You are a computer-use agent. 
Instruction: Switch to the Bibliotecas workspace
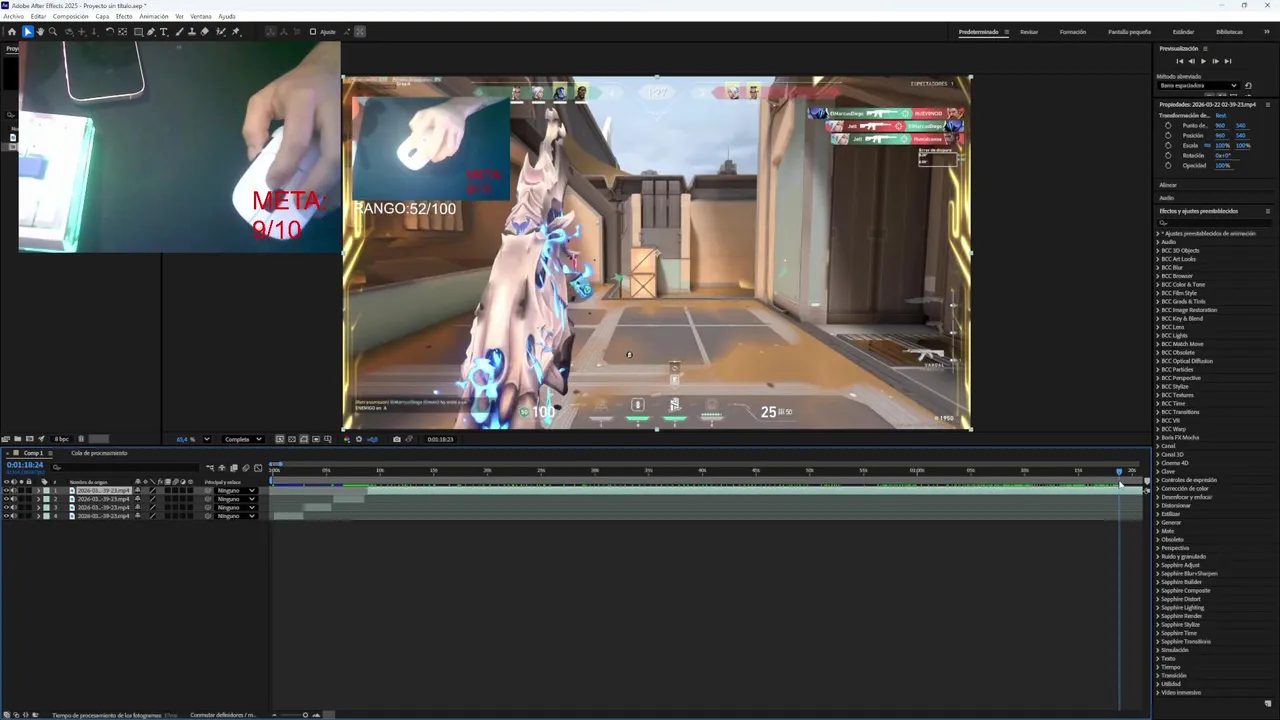(1229, 32)
